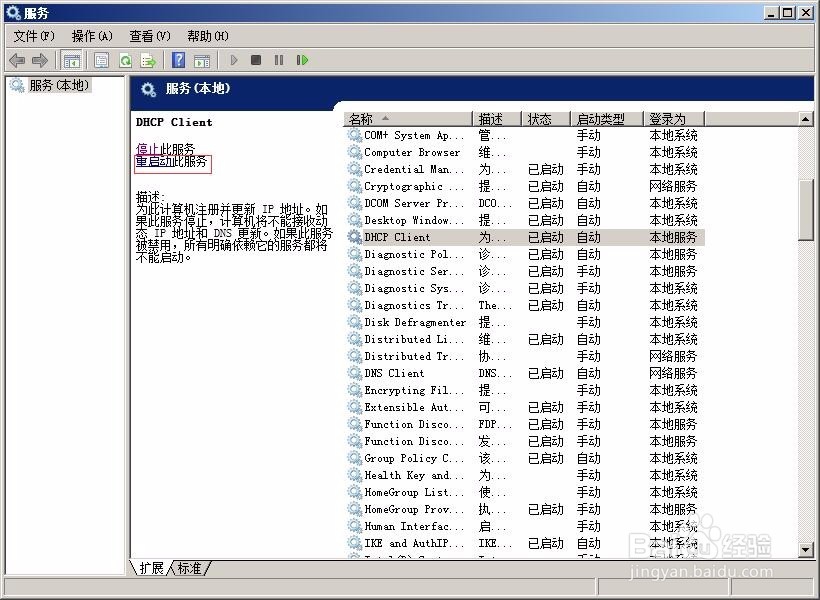
Task: Toggle the console tree visibility icon
Action: 72,59
